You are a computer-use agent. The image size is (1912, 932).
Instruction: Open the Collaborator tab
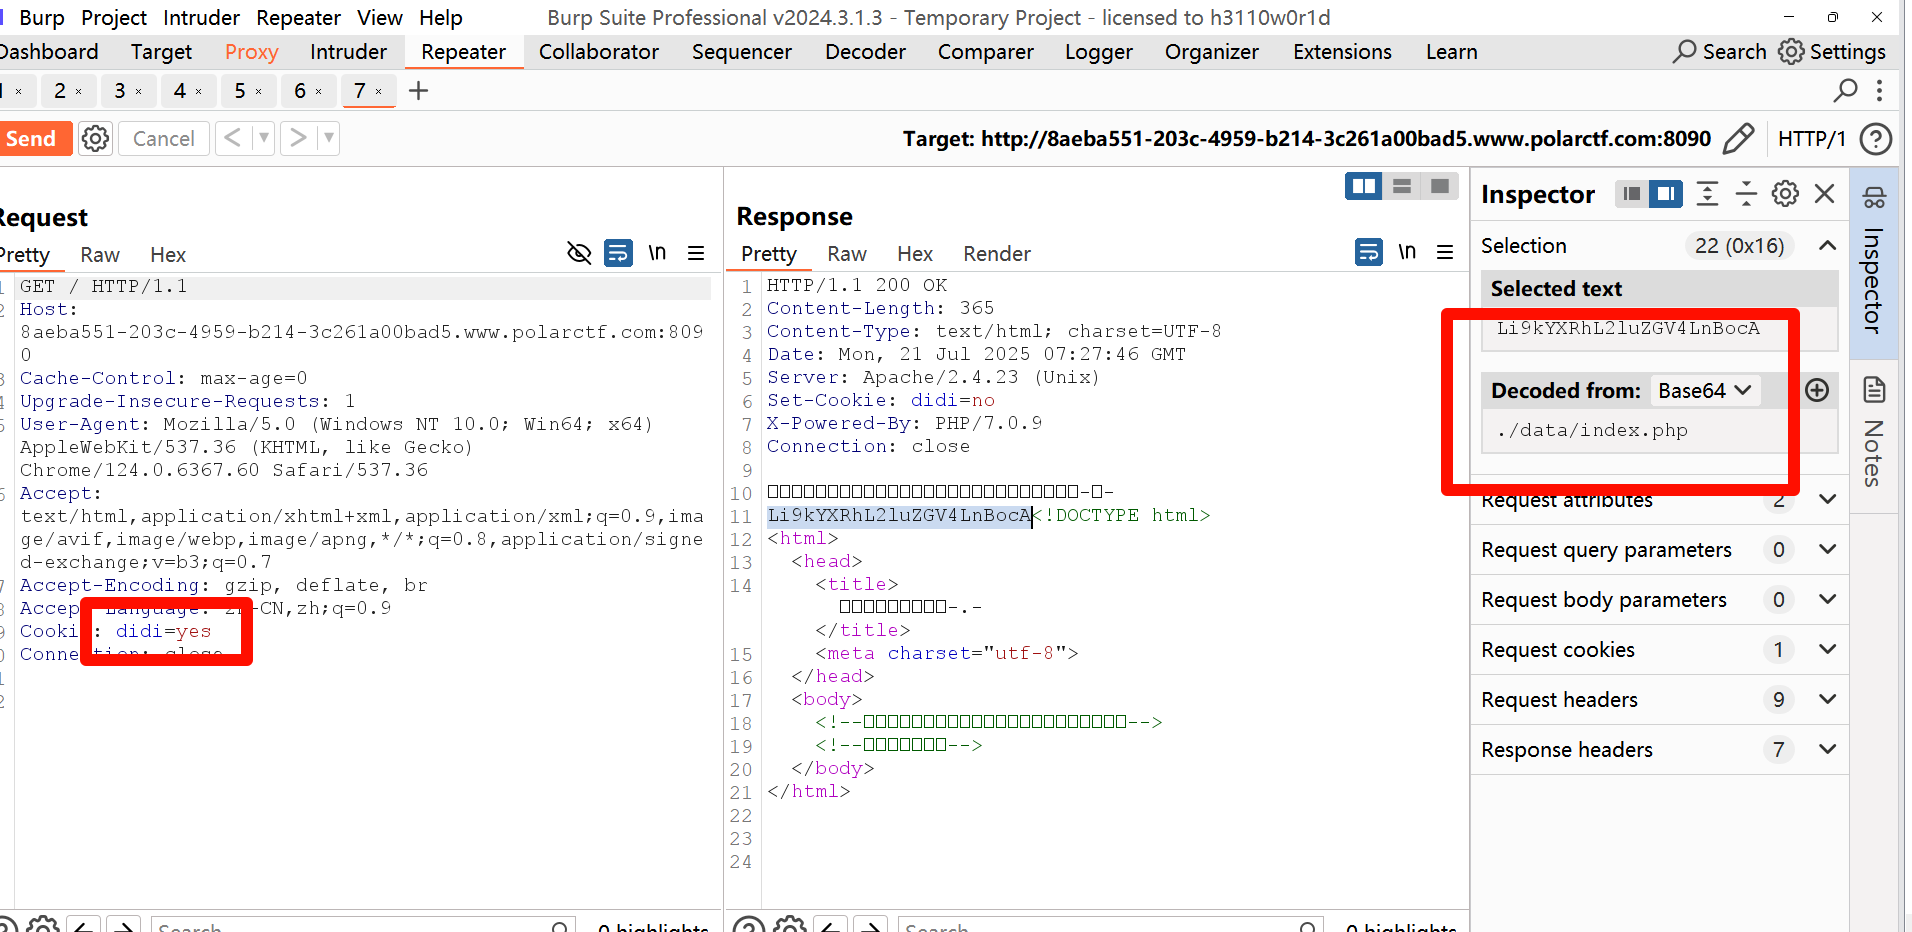[x=599, y=52]
